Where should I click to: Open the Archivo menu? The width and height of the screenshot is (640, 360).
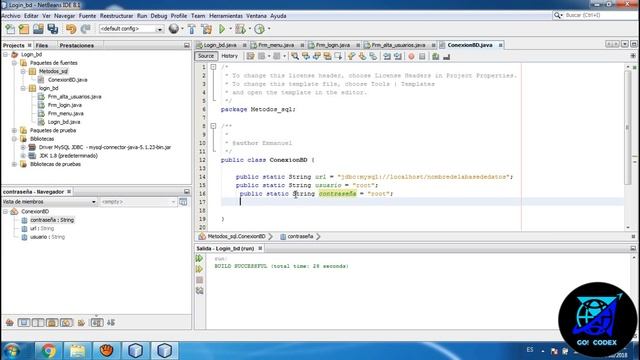(x=11, y=16)
